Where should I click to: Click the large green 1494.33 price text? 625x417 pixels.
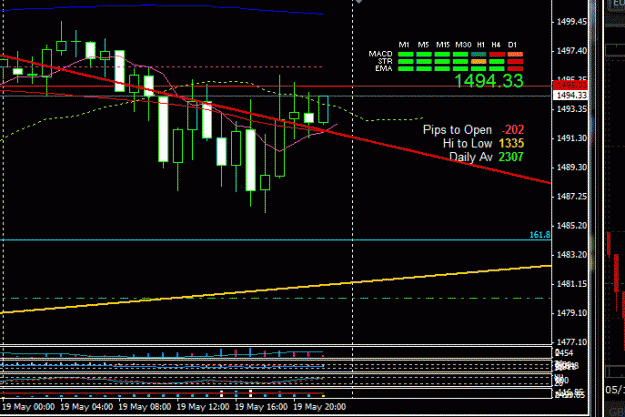[x=489, y=81]
